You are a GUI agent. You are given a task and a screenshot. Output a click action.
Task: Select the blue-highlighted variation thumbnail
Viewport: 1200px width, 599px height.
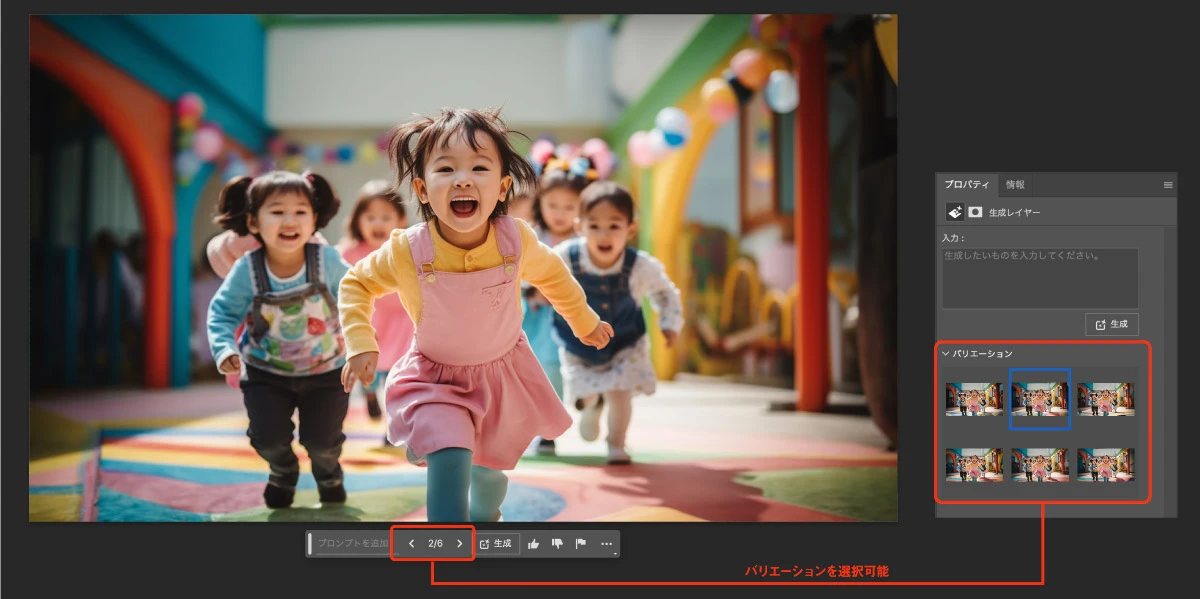[1042, 401]
